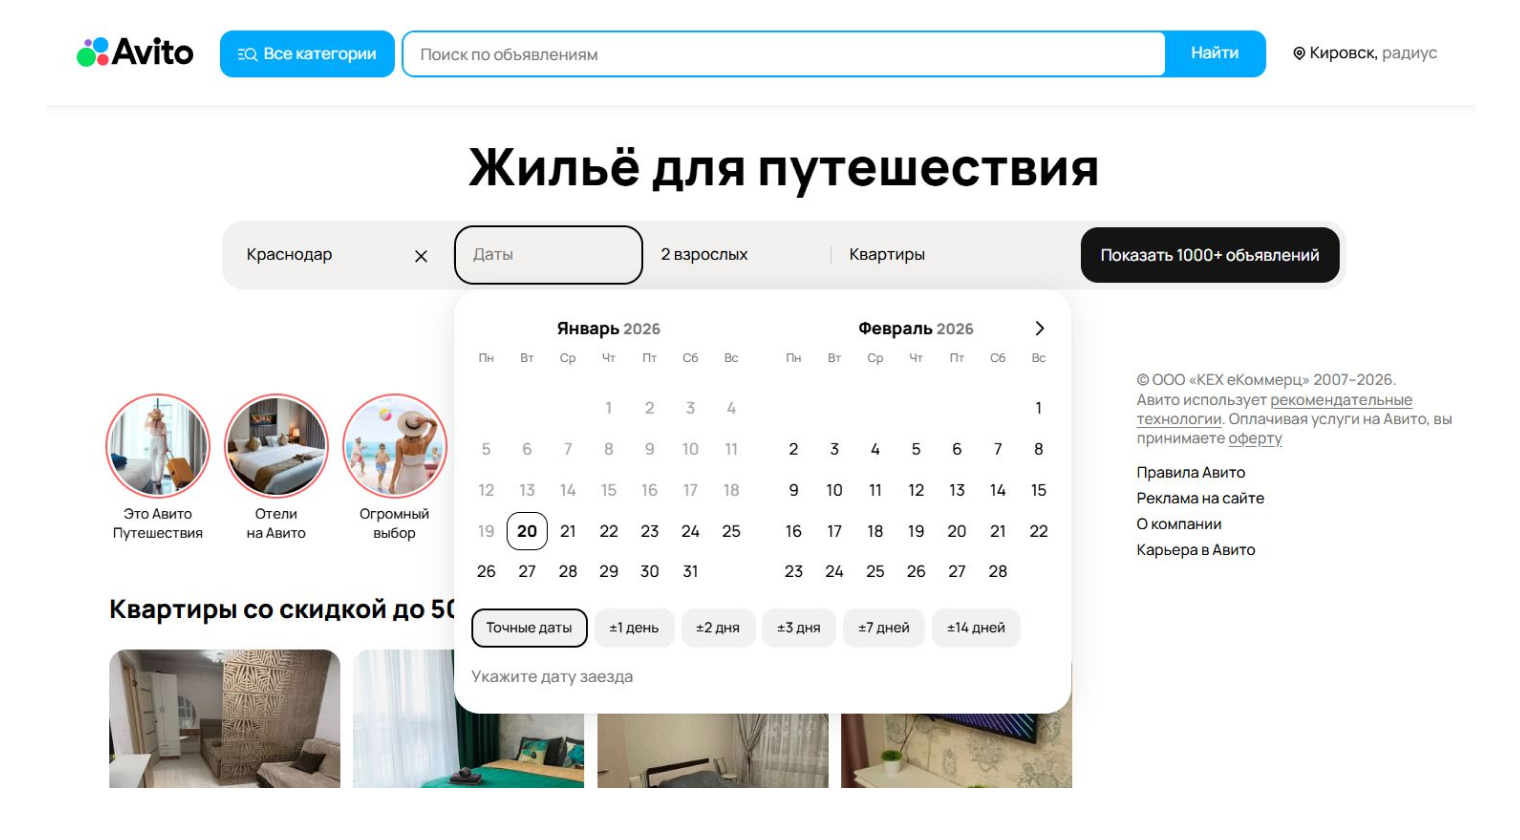Open the Квартиры housing type selector

pos(888,254)
